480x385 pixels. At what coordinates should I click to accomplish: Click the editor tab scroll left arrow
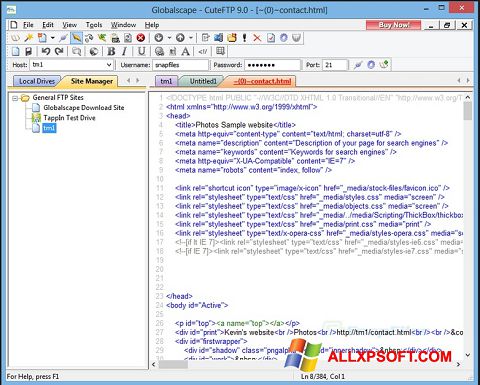tap(459, 80)
